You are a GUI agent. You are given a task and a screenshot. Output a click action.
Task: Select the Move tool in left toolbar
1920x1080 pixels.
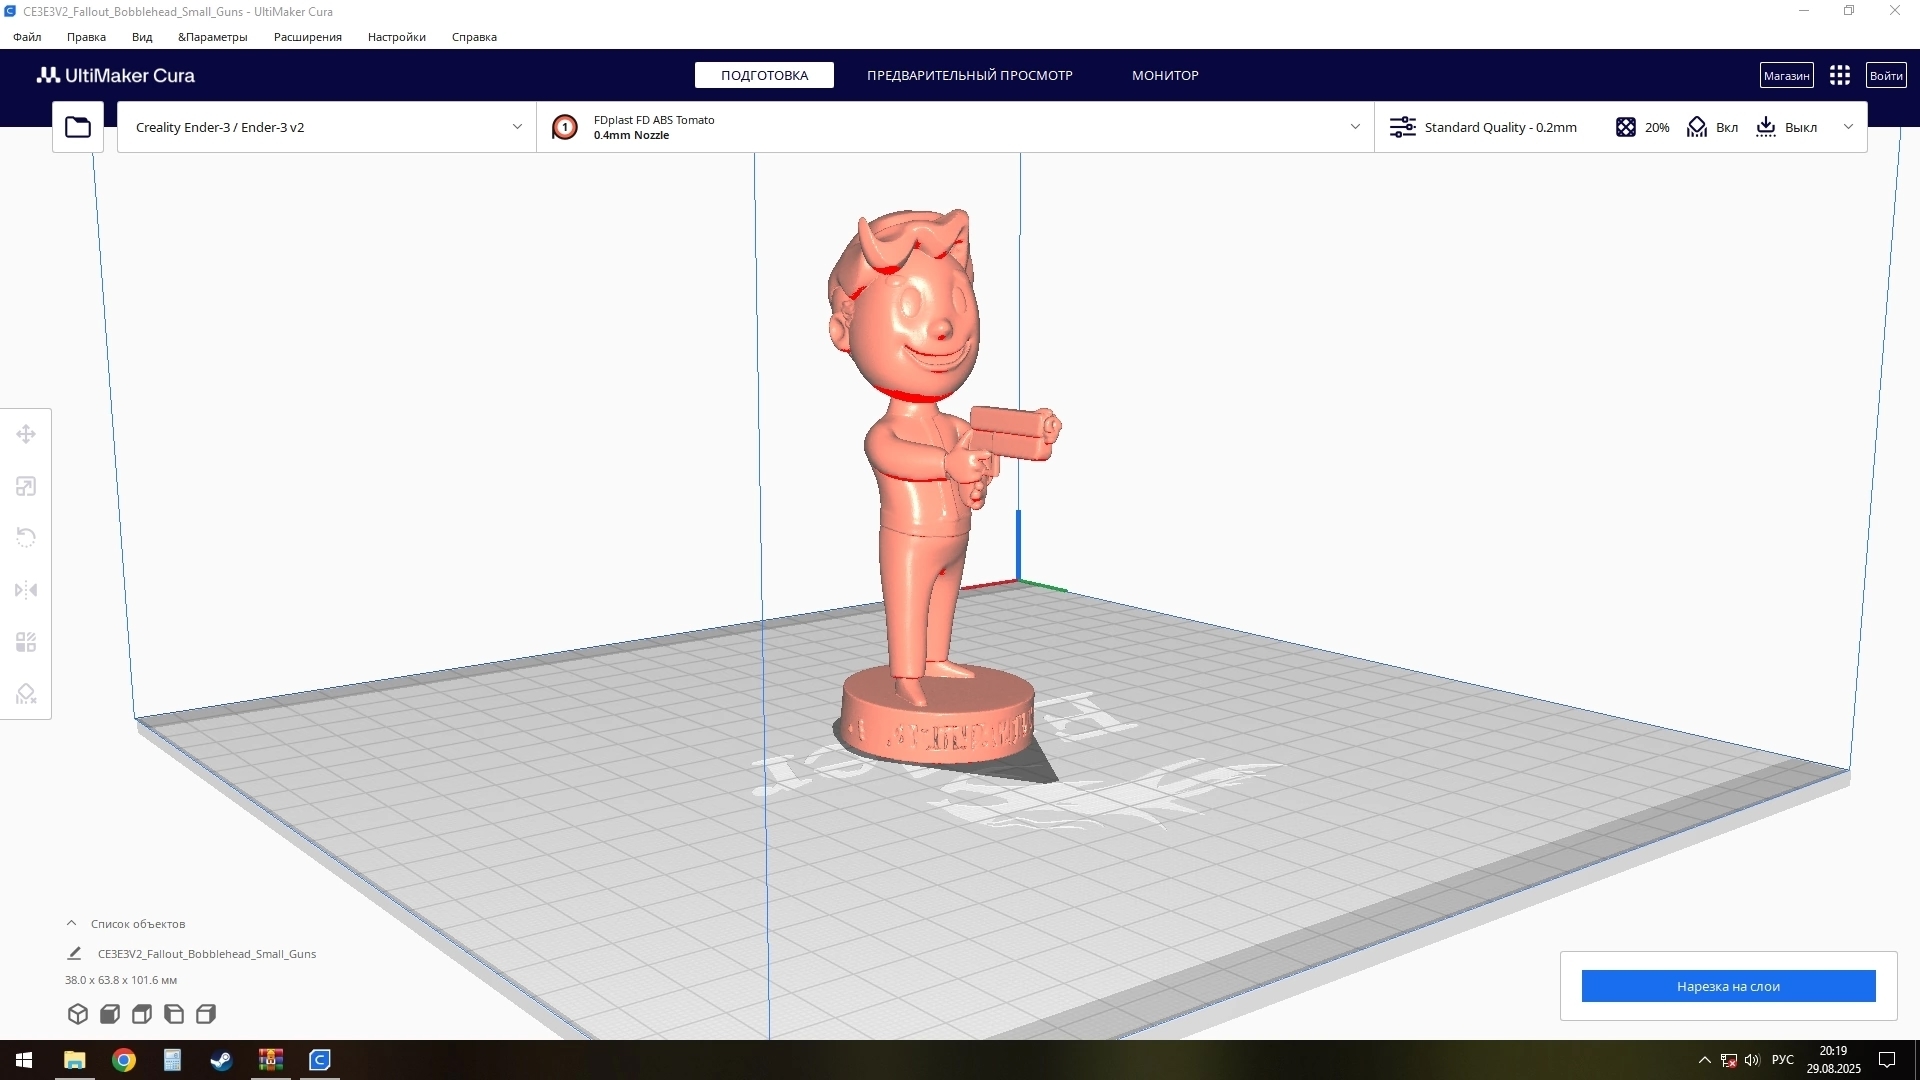click(x=26, y=434)
